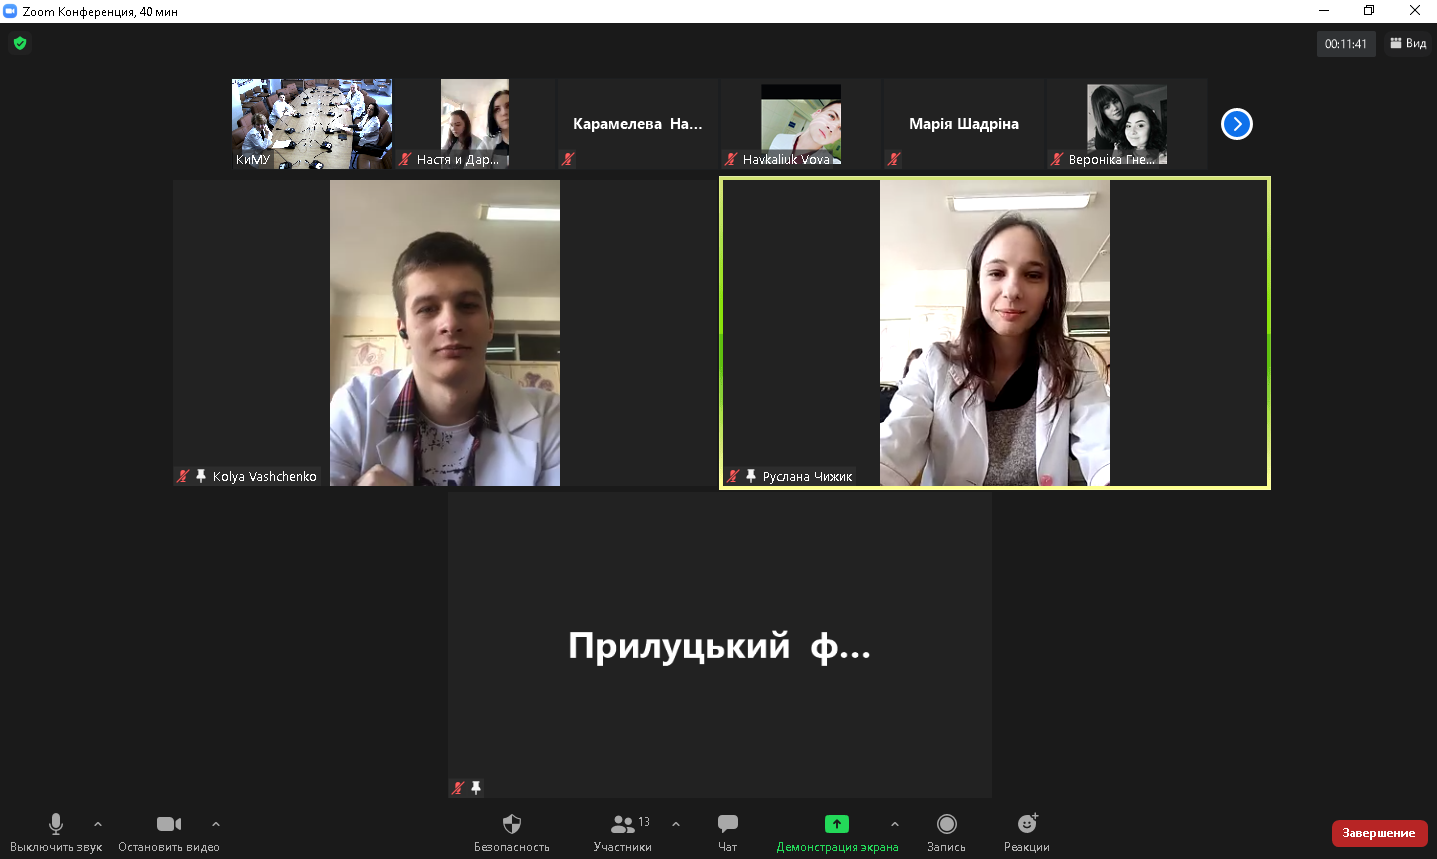Click the green encryption shield icon

coord(20,43)
